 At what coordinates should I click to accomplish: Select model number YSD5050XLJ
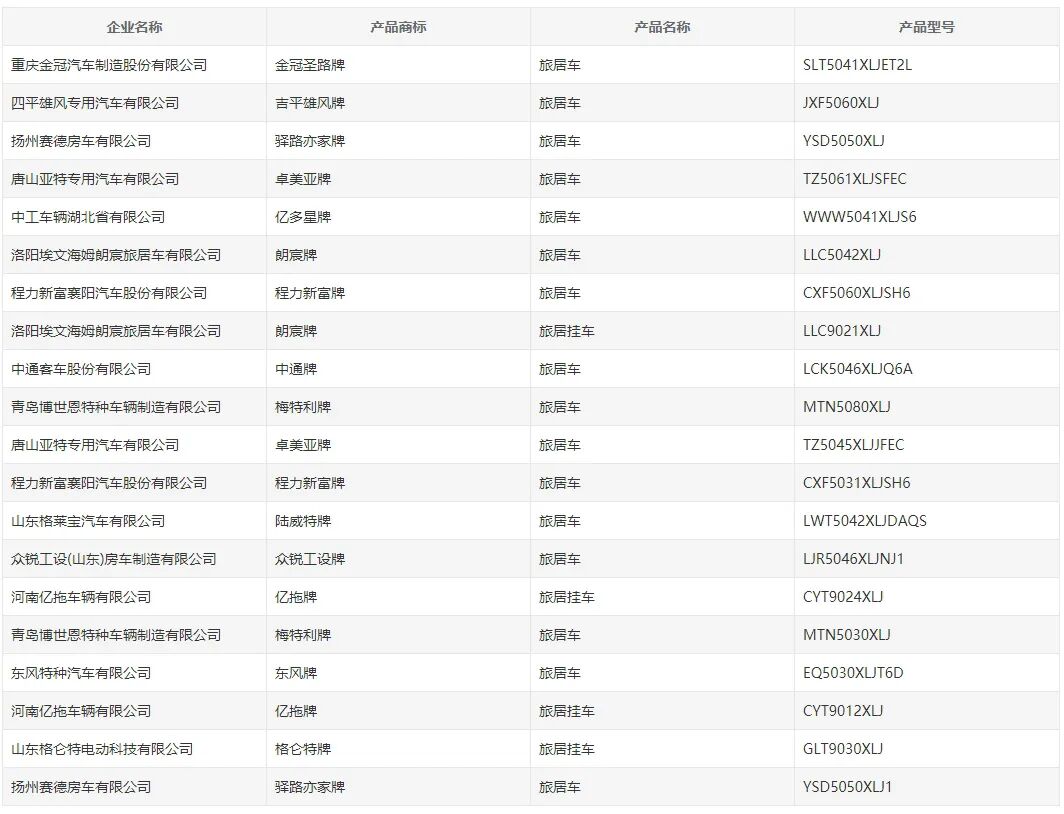pos(843,141)
